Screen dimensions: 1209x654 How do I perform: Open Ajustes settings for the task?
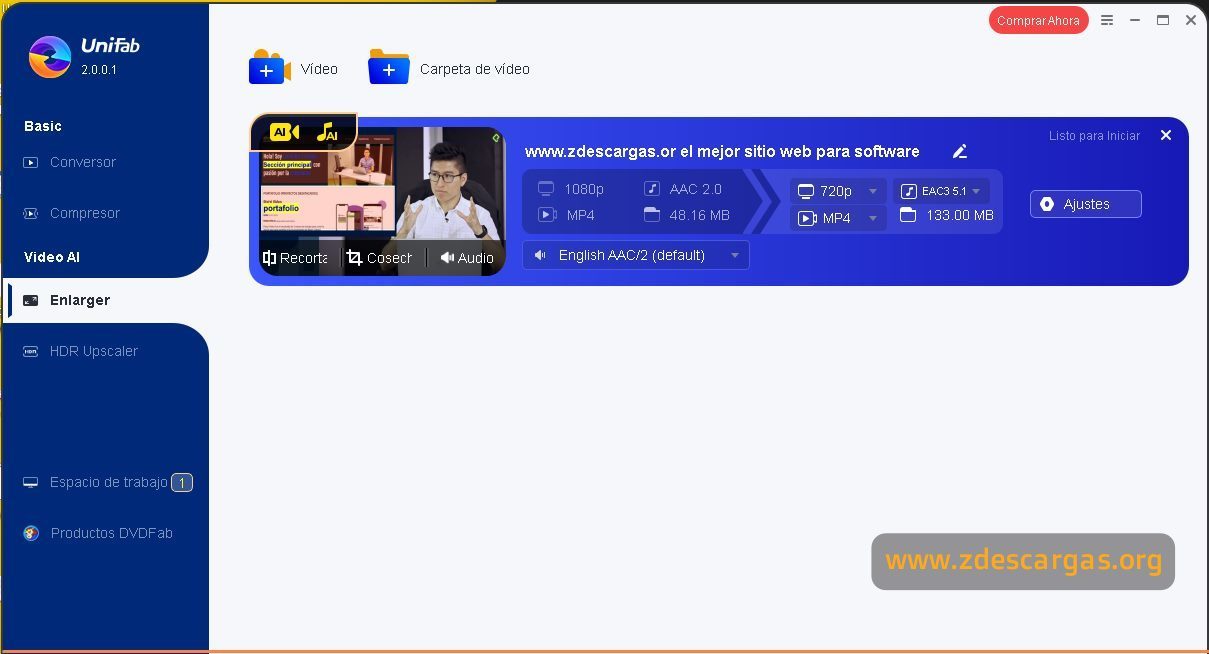(1086, 204)
